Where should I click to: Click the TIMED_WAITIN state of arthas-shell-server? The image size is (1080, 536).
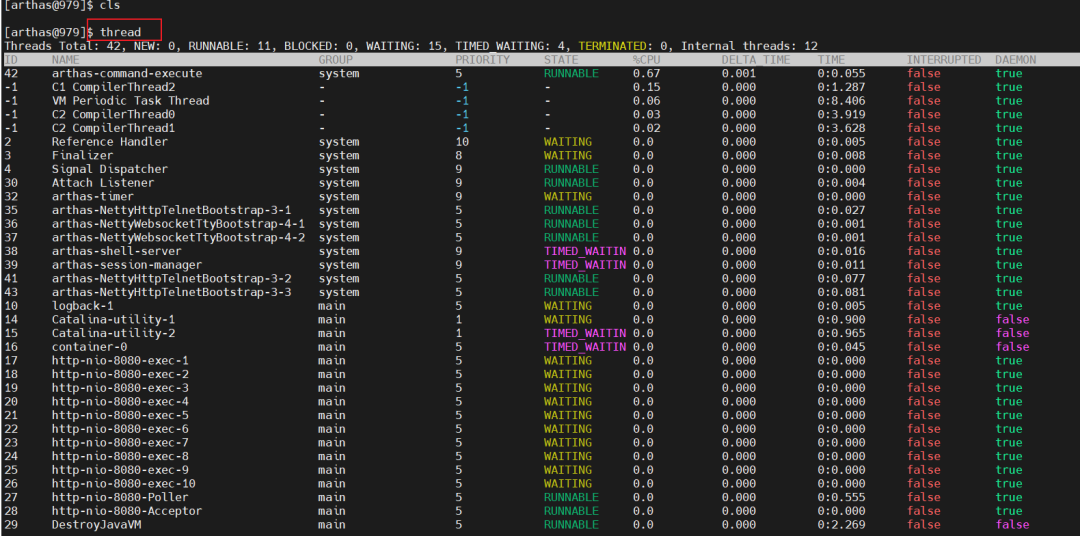[x=585, y=251]
